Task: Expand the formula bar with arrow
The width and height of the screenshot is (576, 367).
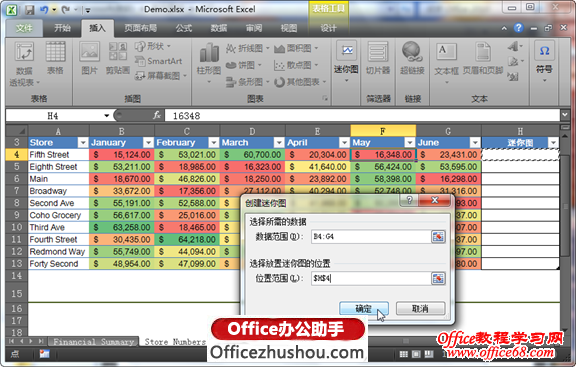Action: click(x=565, y=115)
